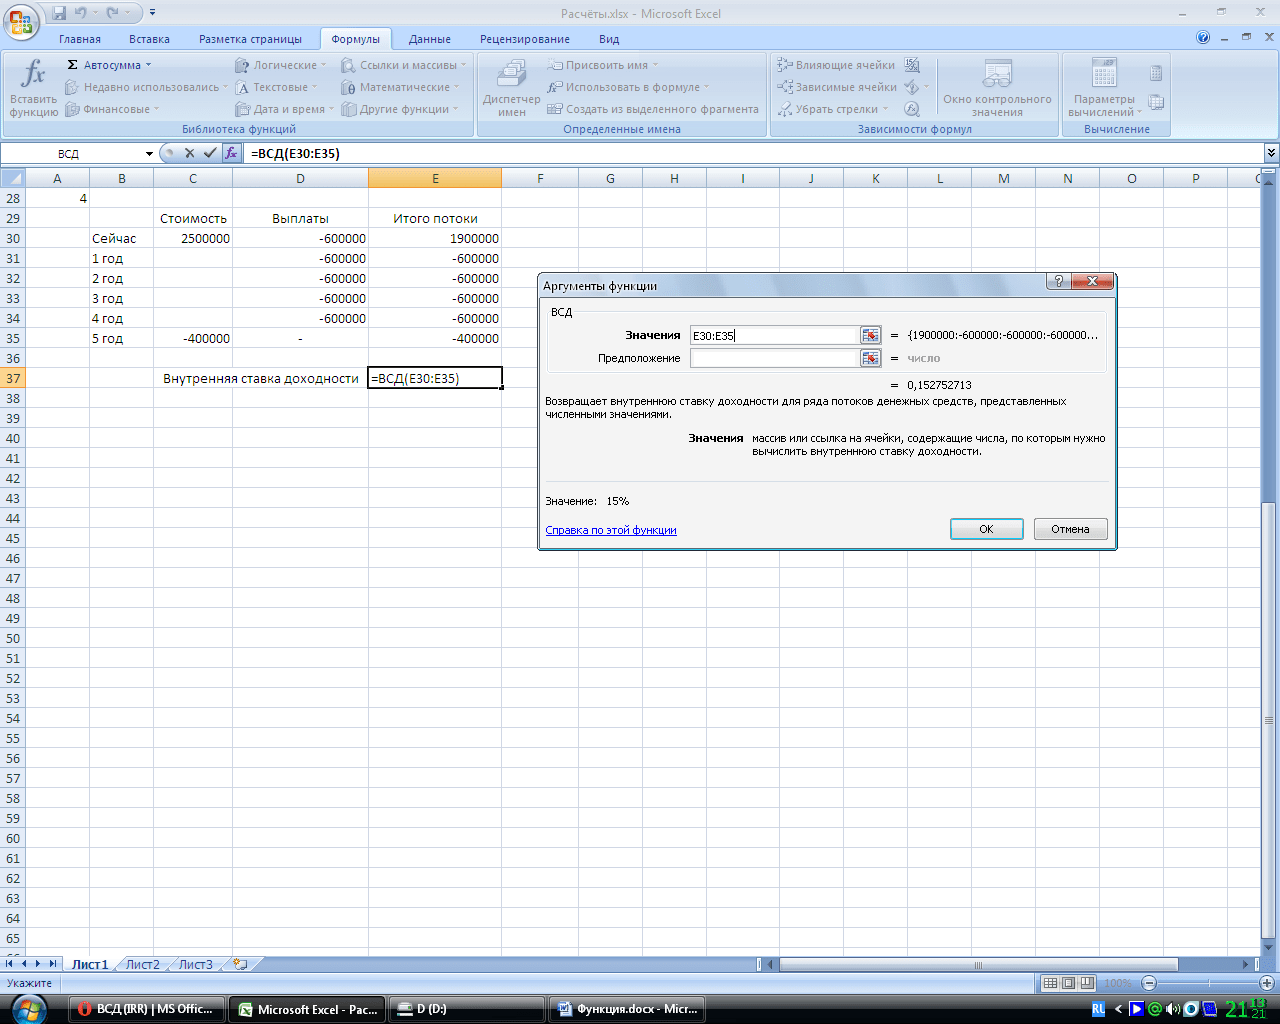
Task: Click the fx insert function icon in the formula bar
Action: pos(231,153)
